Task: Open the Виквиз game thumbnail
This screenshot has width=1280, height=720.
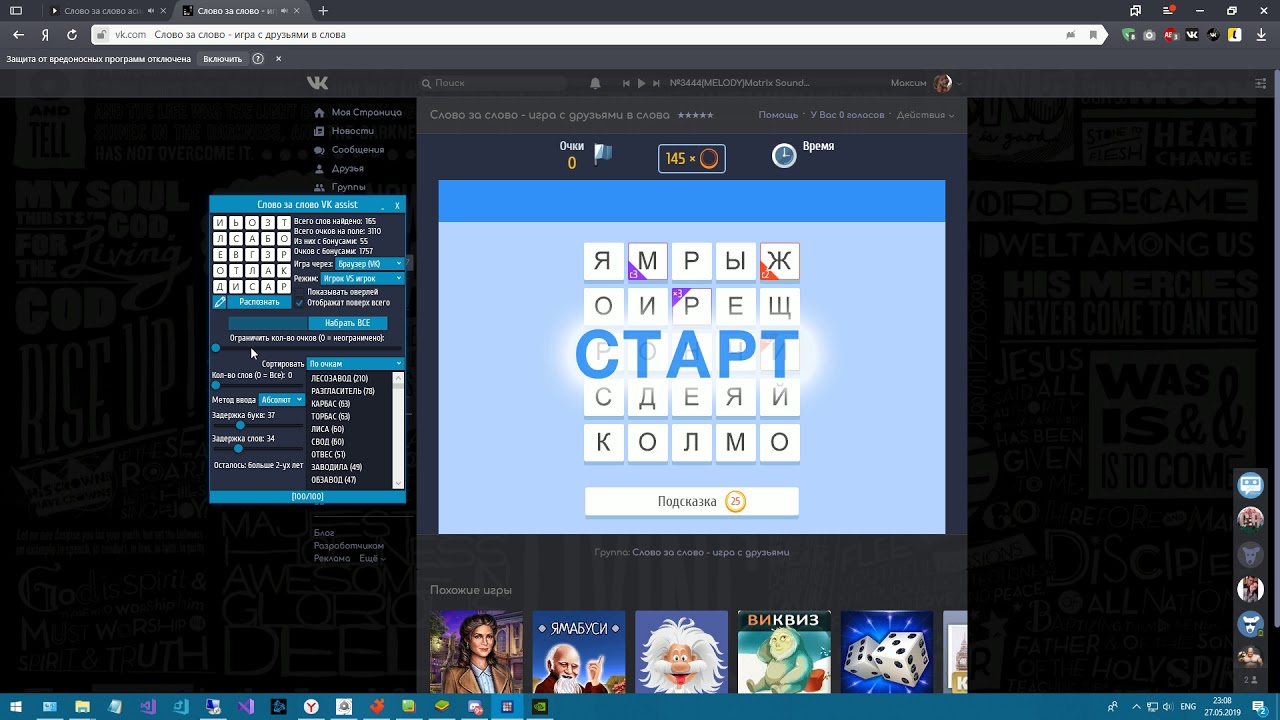Action: click(784, 652)
